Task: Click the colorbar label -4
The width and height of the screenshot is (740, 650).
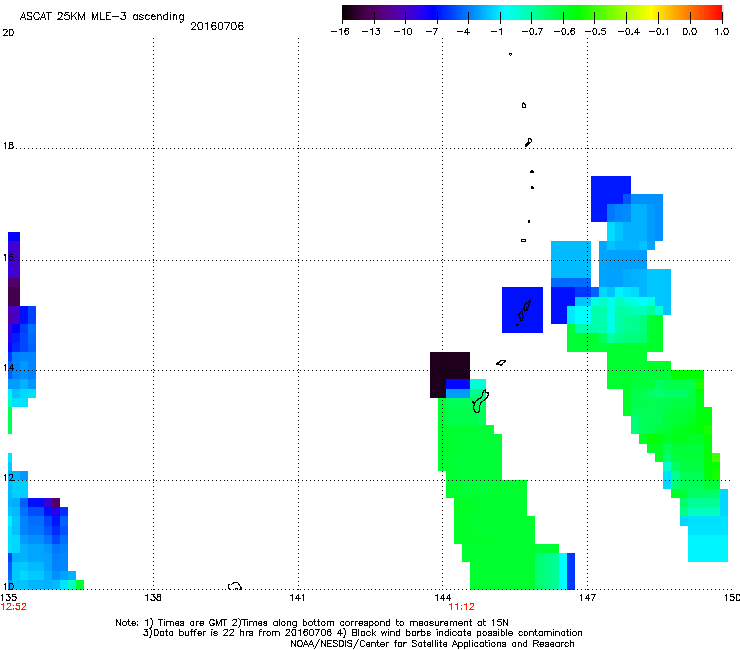Action: tap(463, 32)
